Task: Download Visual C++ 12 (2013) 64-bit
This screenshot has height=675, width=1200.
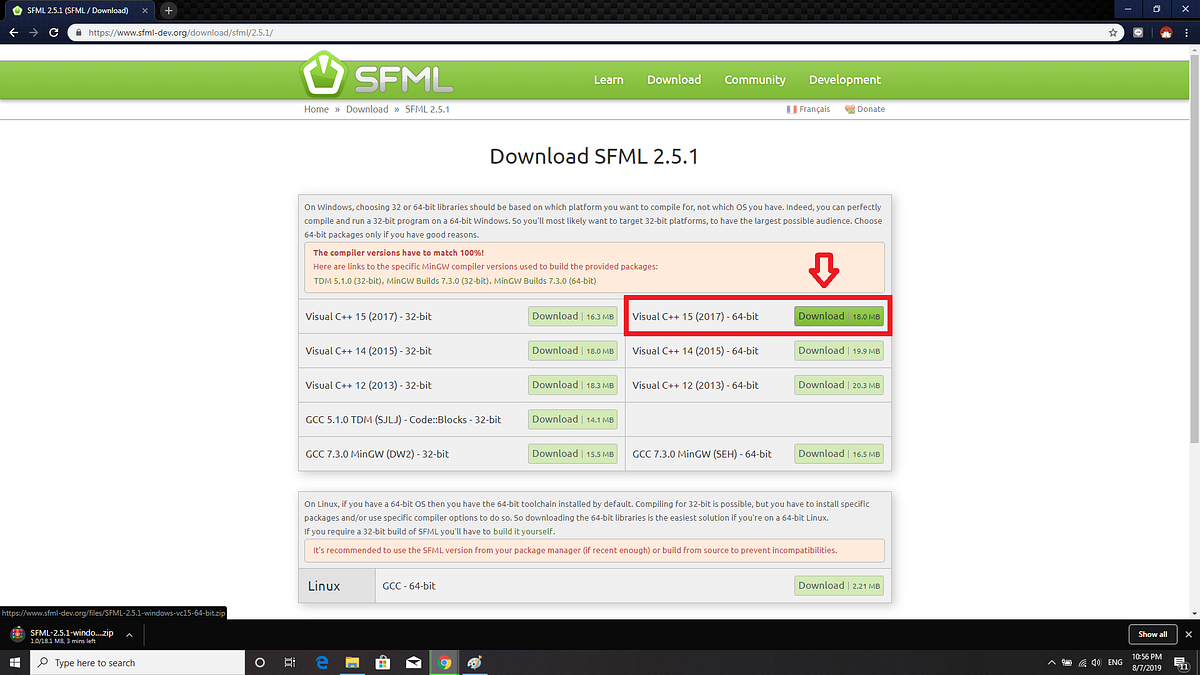Action: (839, 385)
